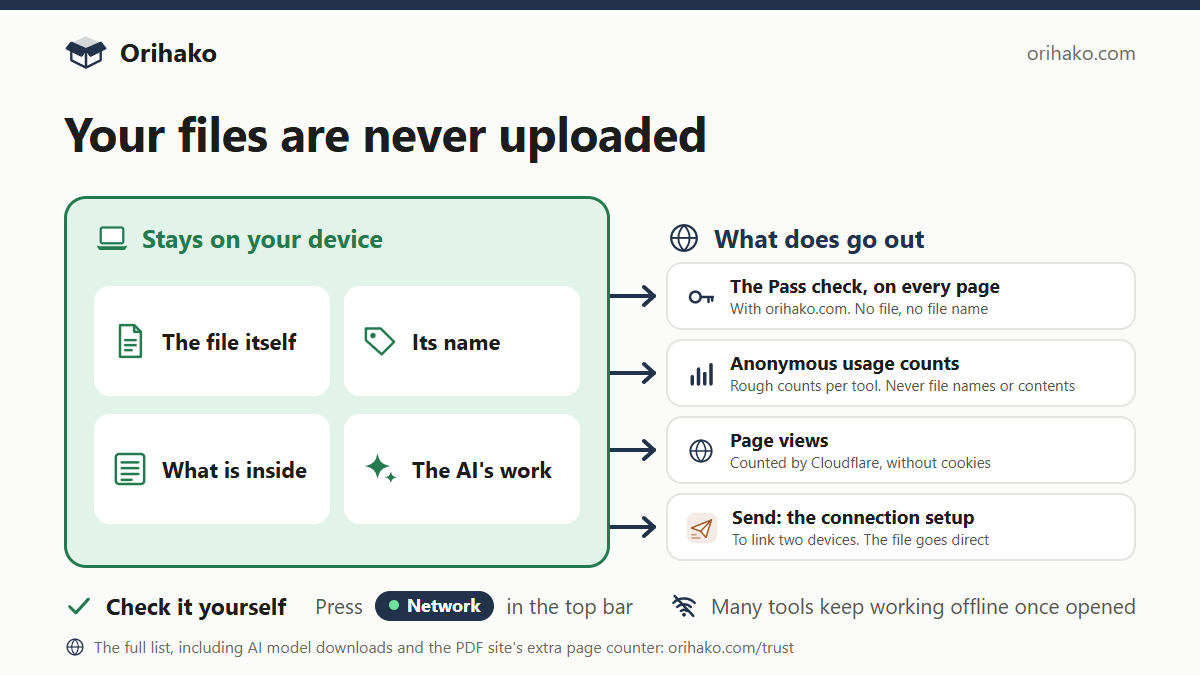This screenshot has width=1200, height=675.
Task: Click the checkmark icon beside Check it yourself
Action: pyautogui.click(x=79, y=606)
